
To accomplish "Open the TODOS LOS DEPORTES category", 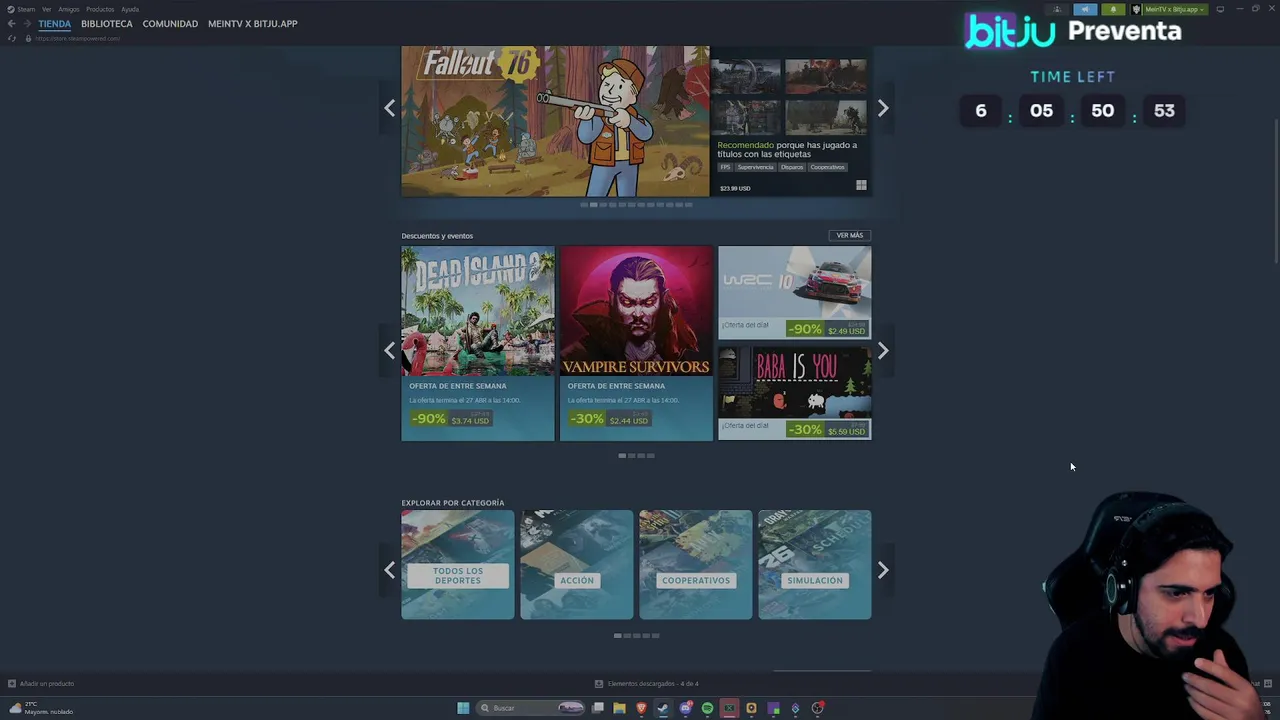I will point(458,565).
